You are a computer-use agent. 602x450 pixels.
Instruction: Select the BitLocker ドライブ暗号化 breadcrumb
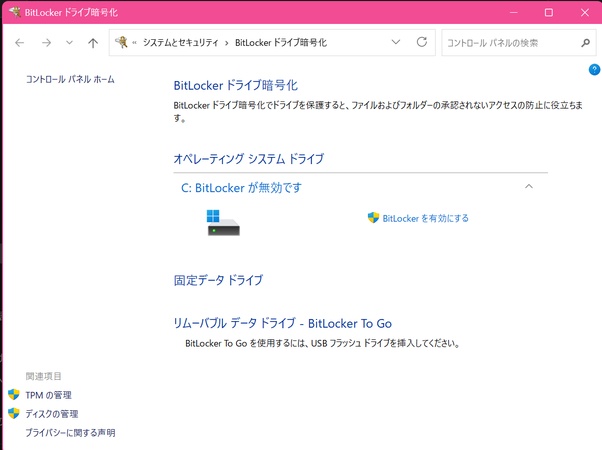click(x=281, y=43)
